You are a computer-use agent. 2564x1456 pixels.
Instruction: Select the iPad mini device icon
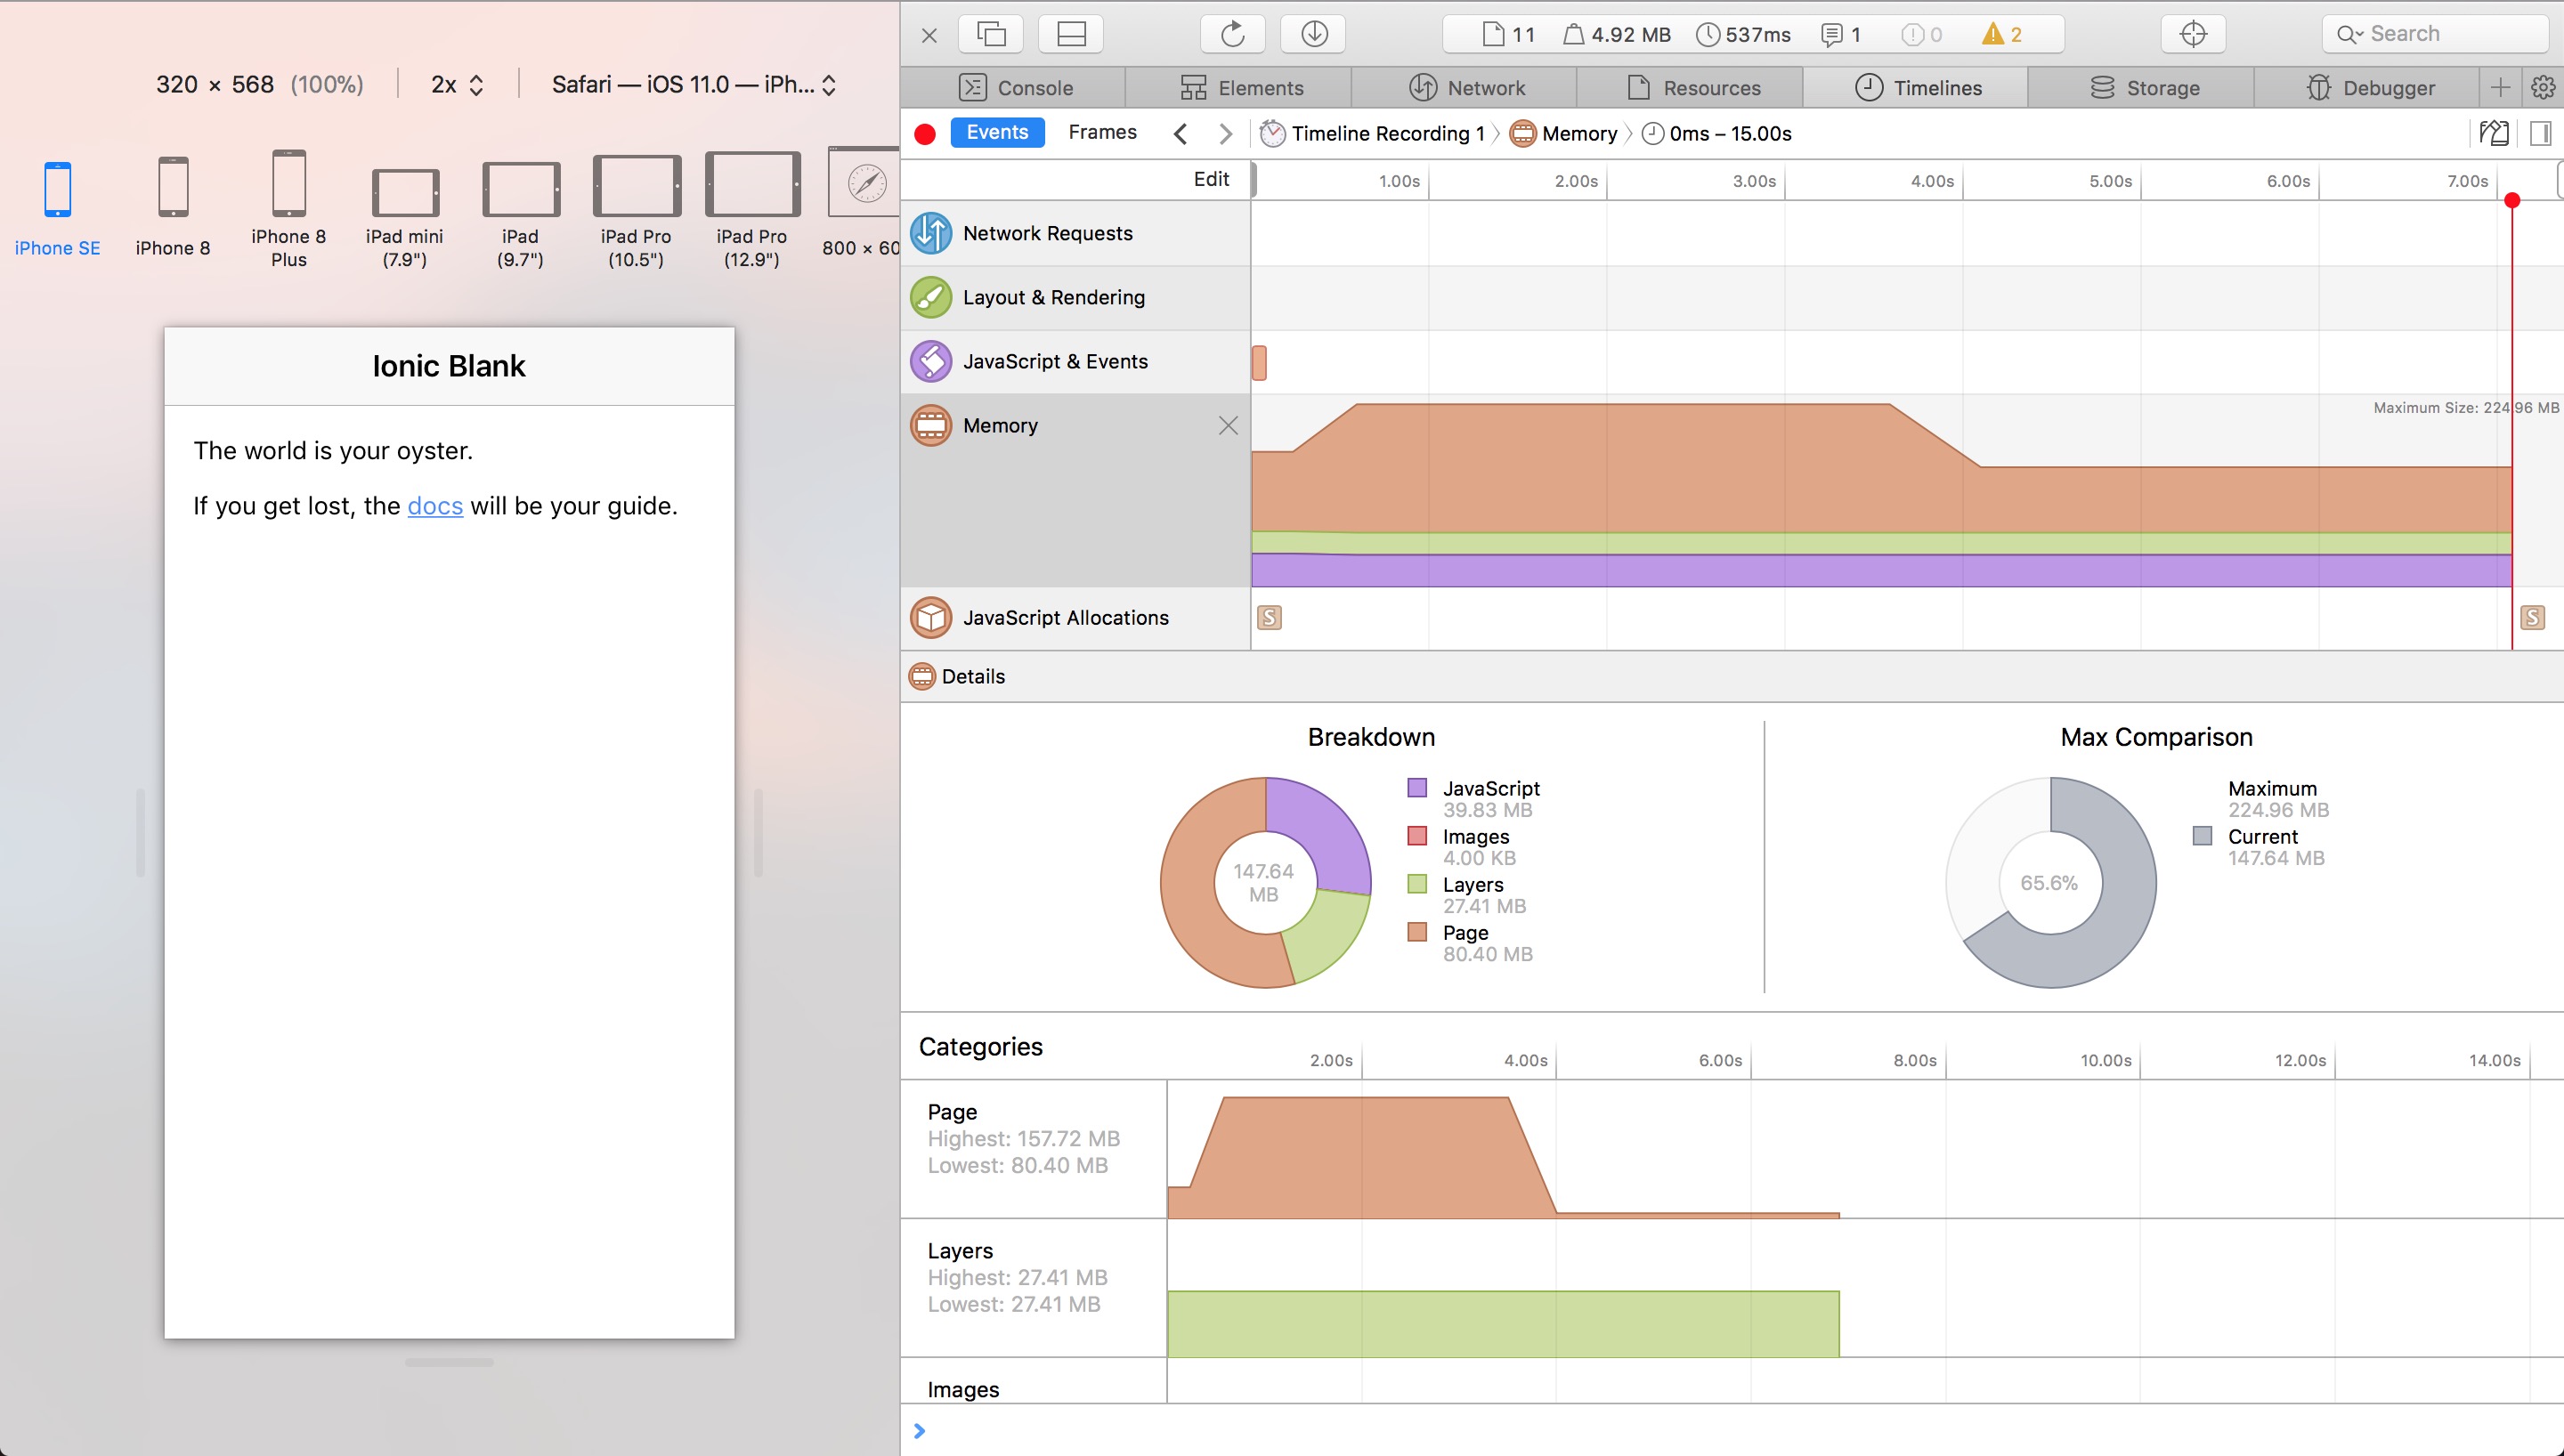coord(404,193)
